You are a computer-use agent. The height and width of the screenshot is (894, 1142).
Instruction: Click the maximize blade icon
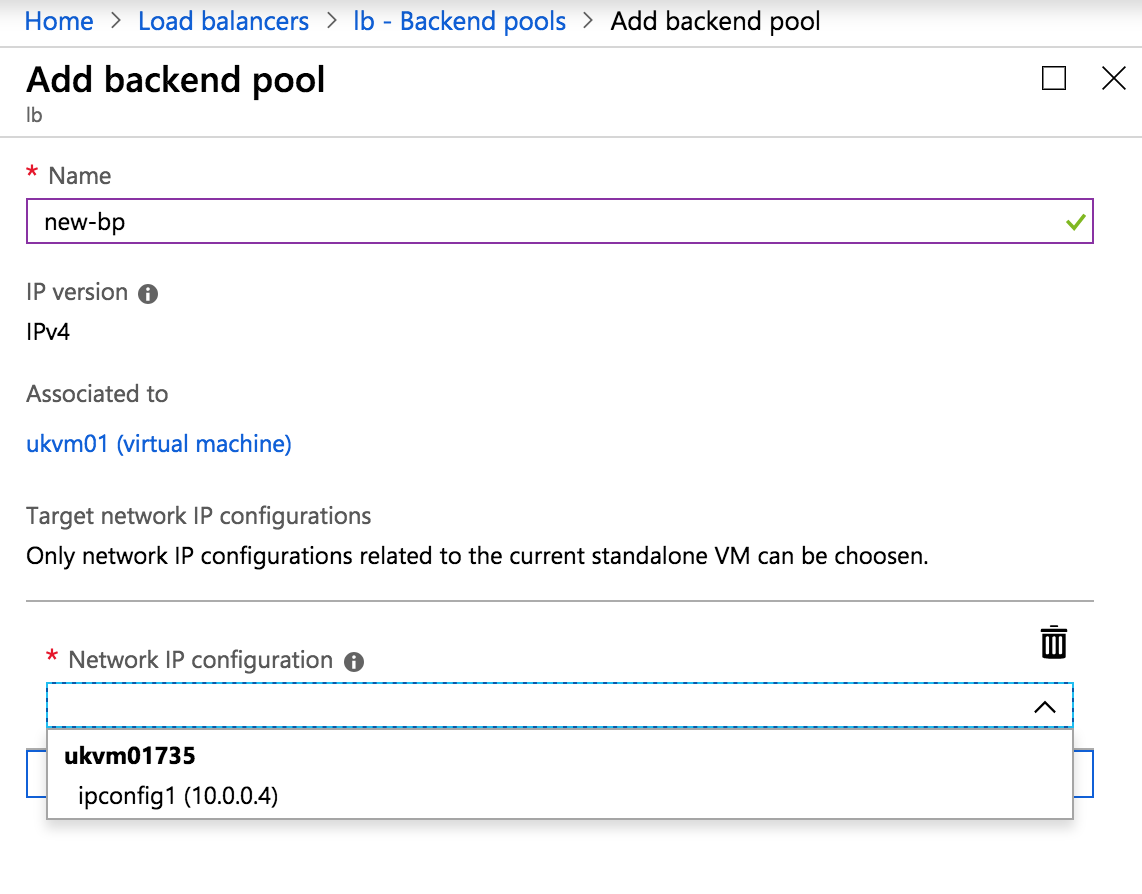(1053, 78)
